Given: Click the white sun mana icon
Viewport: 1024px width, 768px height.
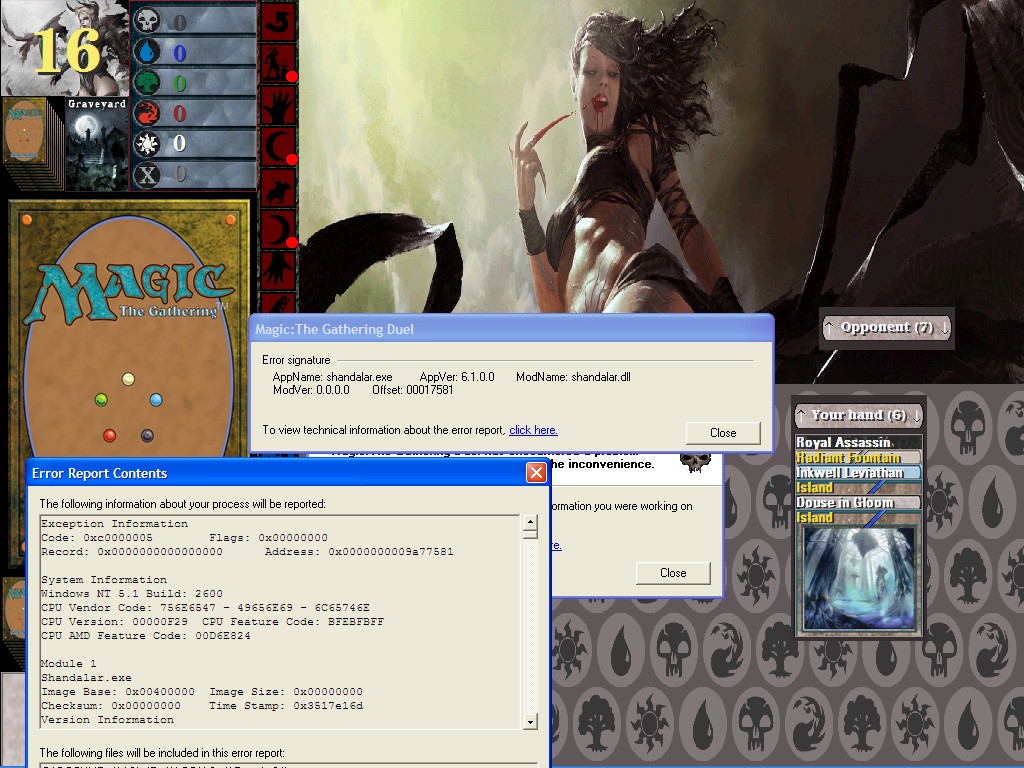Looking at the screenshot, I should 146,144.
